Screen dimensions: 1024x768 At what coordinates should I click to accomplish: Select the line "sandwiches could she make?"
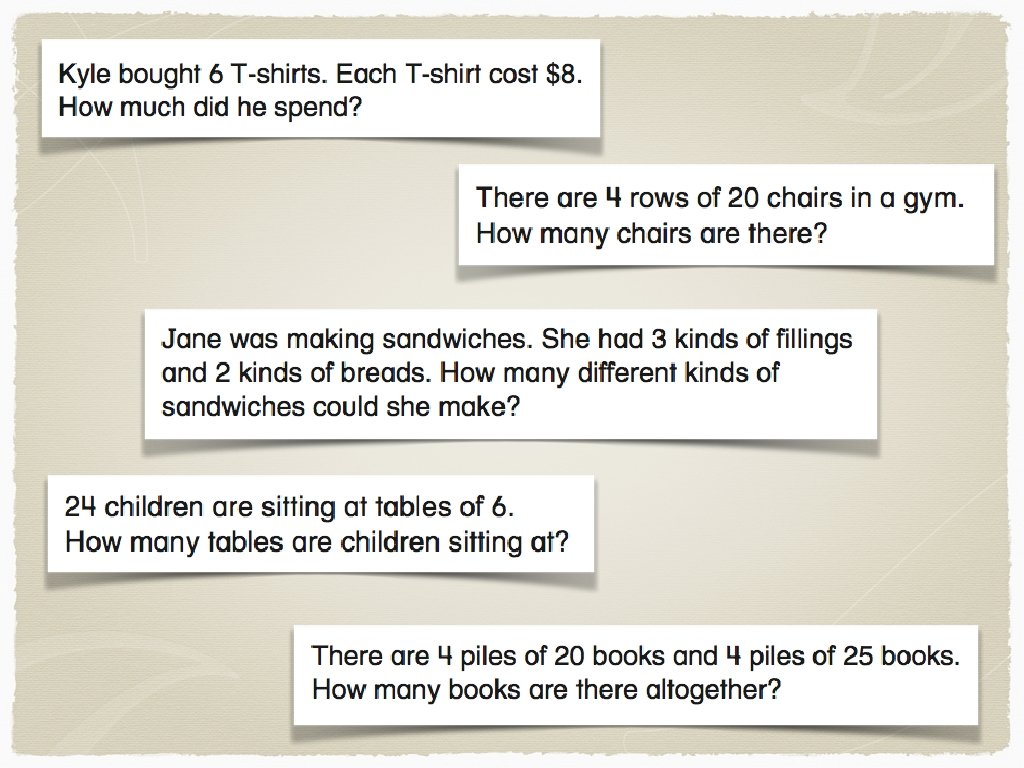(340, 408)
